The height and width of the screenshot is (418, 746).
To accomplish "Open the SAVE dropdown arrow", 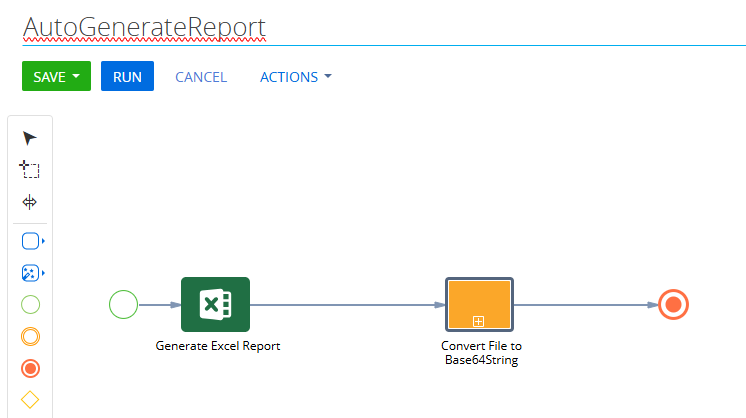I will (76, 76).
